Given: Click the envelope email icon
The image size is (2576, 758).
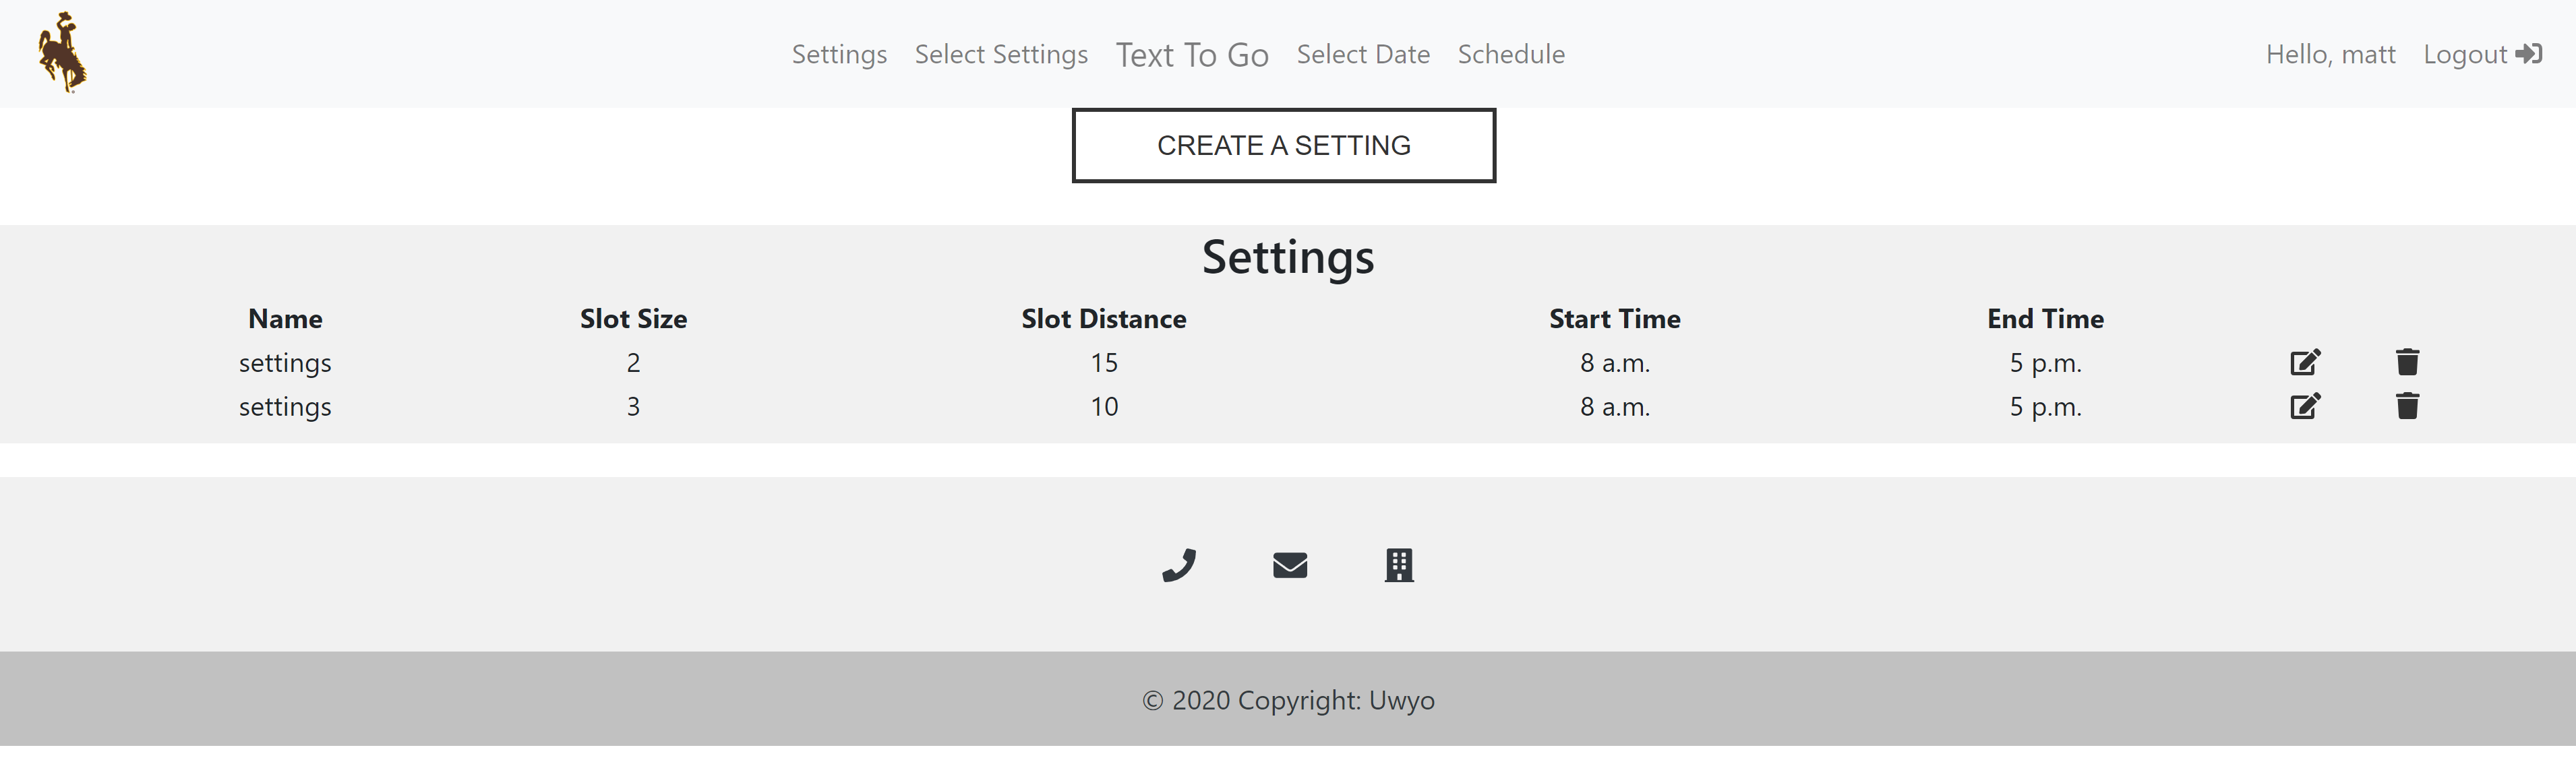Looking at the screenshot, I should (1290, 565).
